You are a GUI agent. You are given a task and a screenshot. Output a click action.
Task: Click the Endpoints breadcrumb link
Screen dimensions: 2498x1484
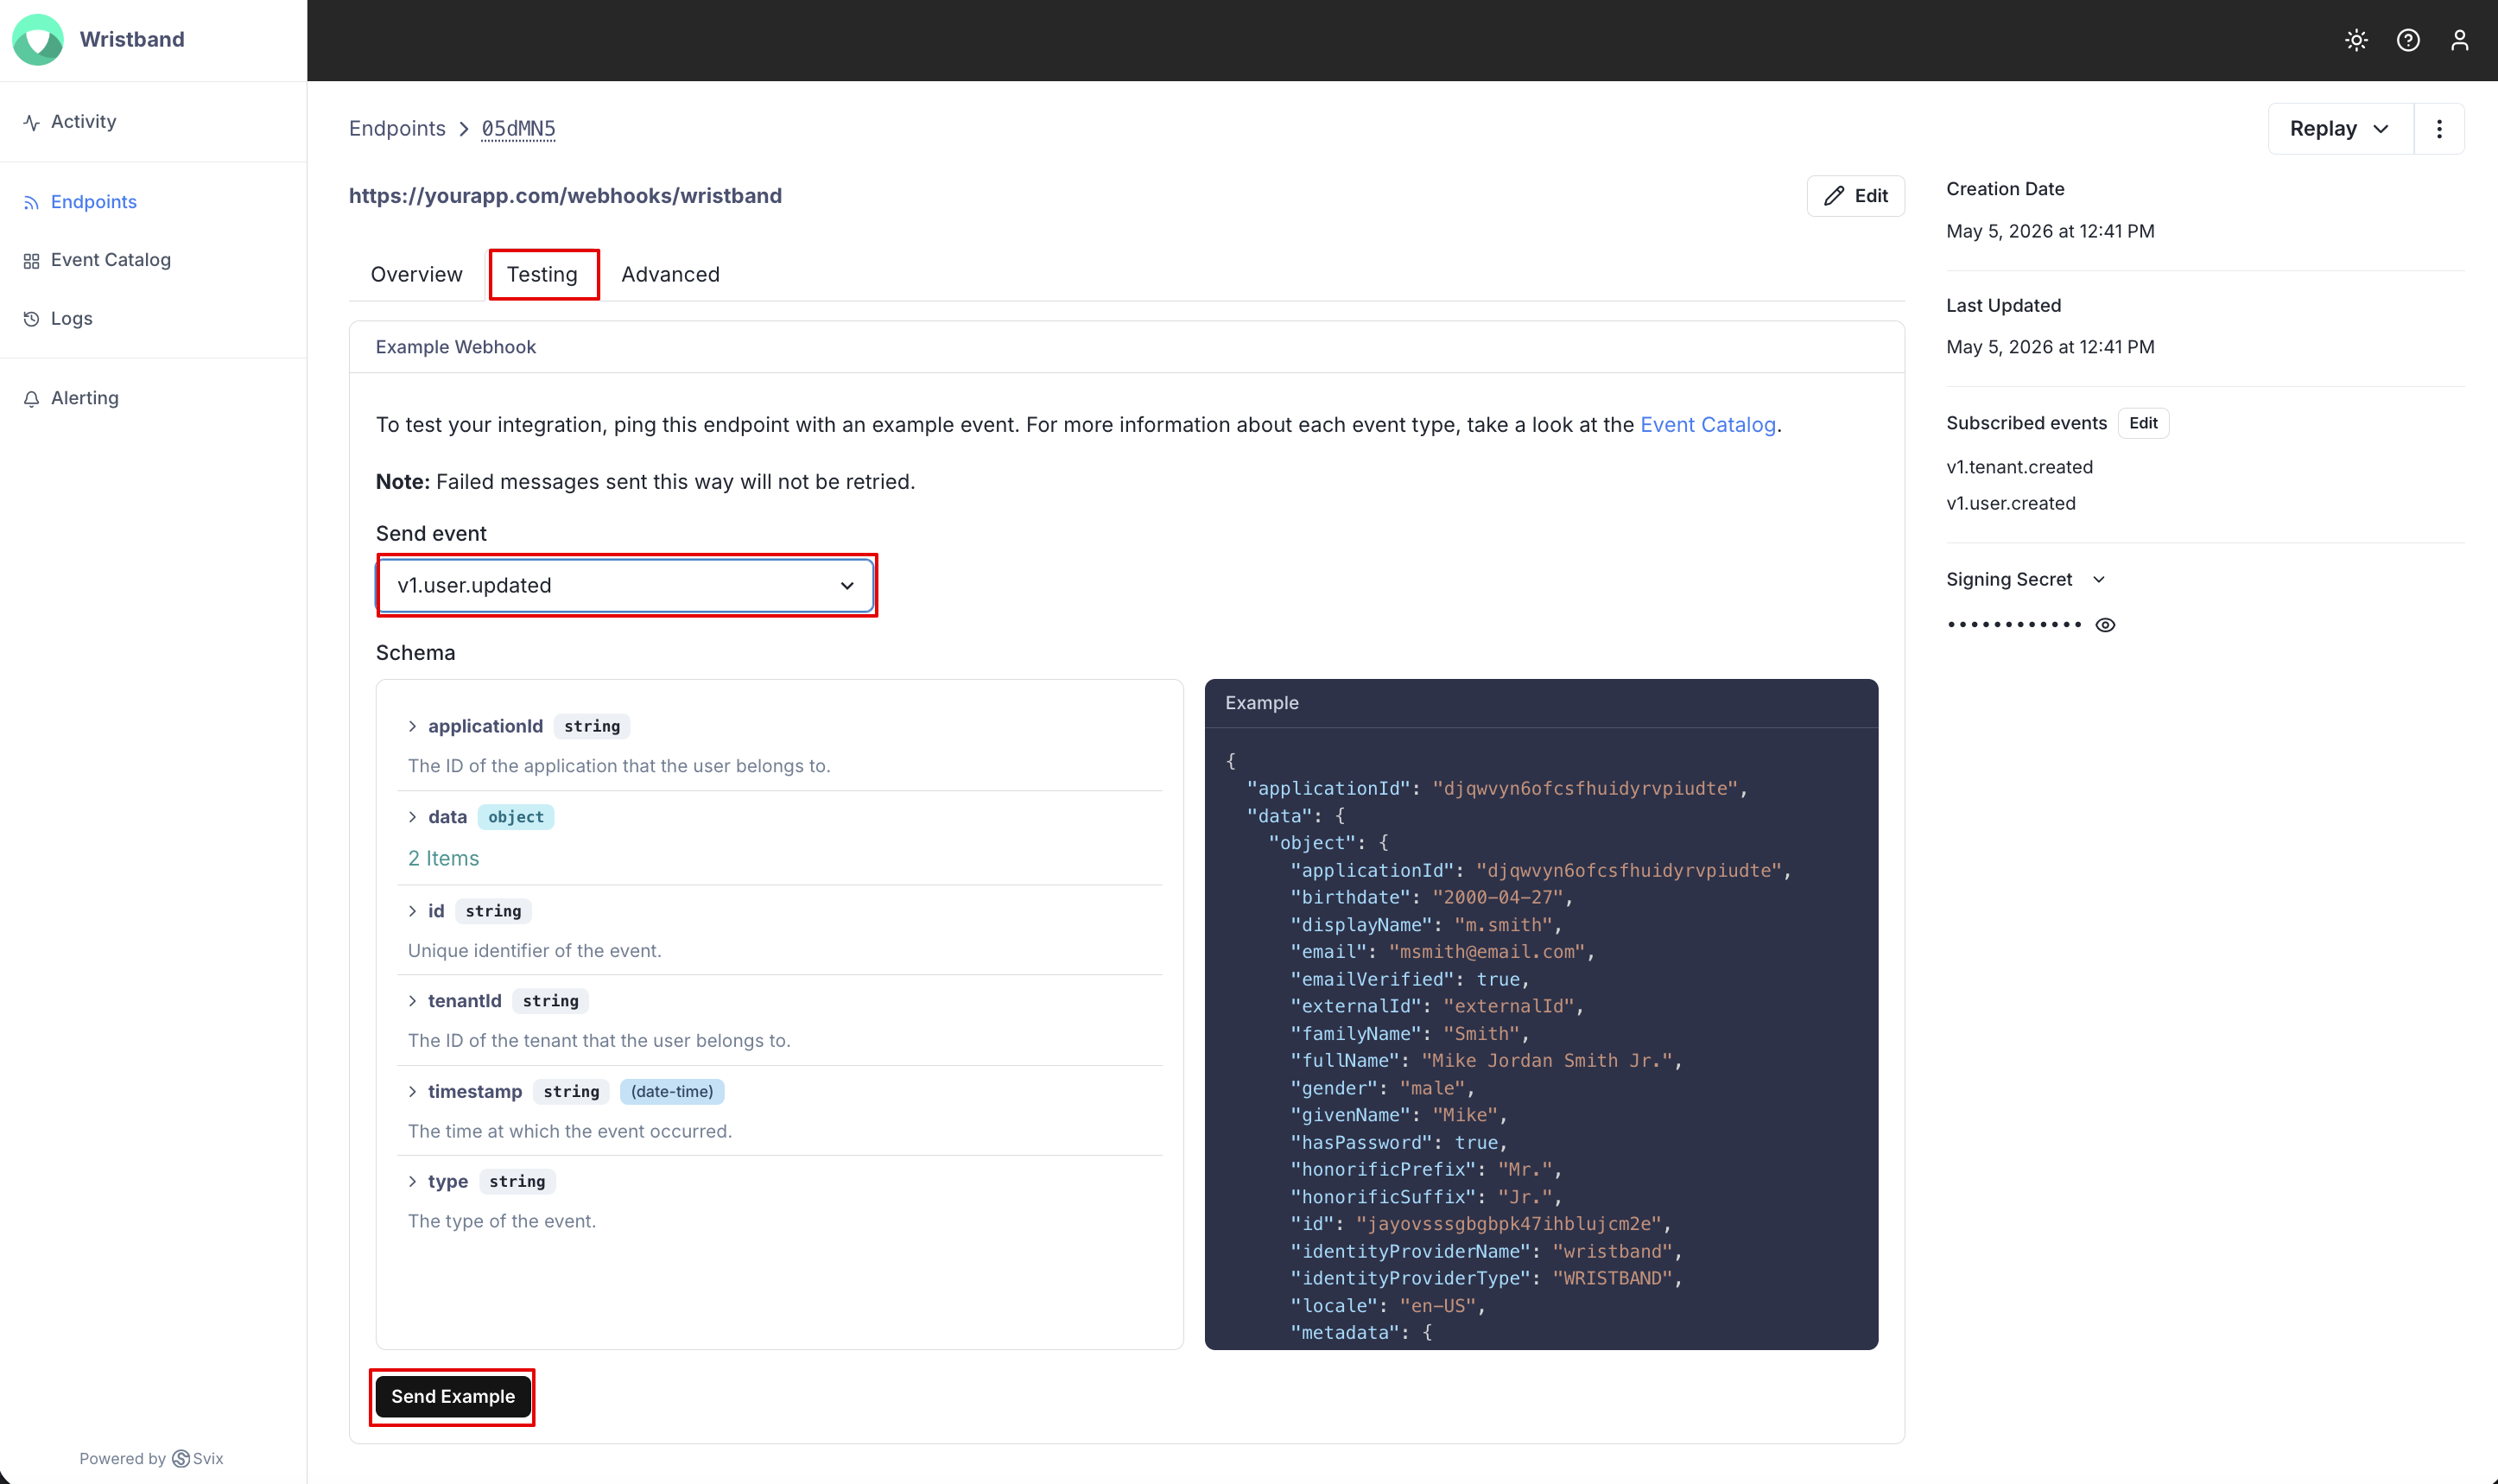coord(397,129)
